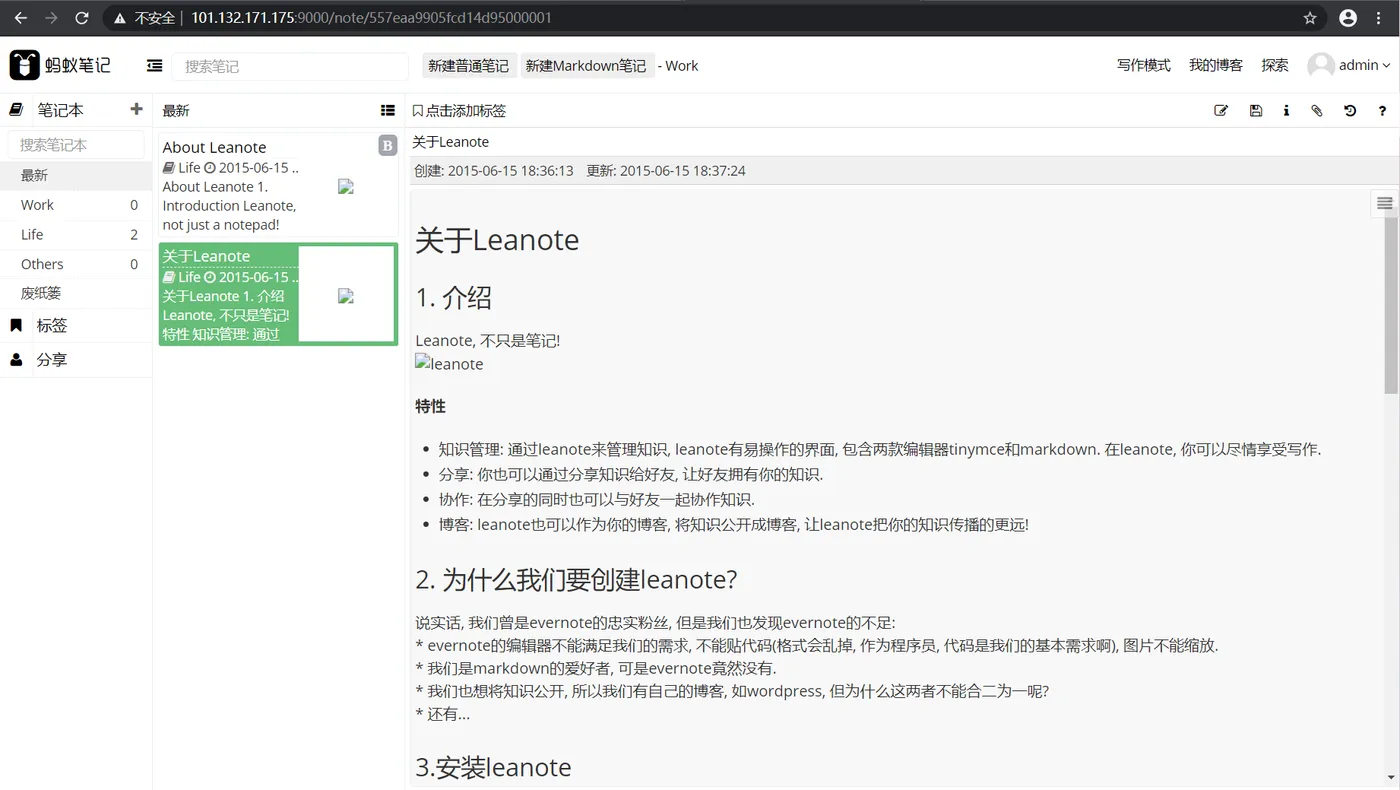Focus the 搜索笔记 search field
This screenshot has width=1400, height=790.
pos(291,66)
